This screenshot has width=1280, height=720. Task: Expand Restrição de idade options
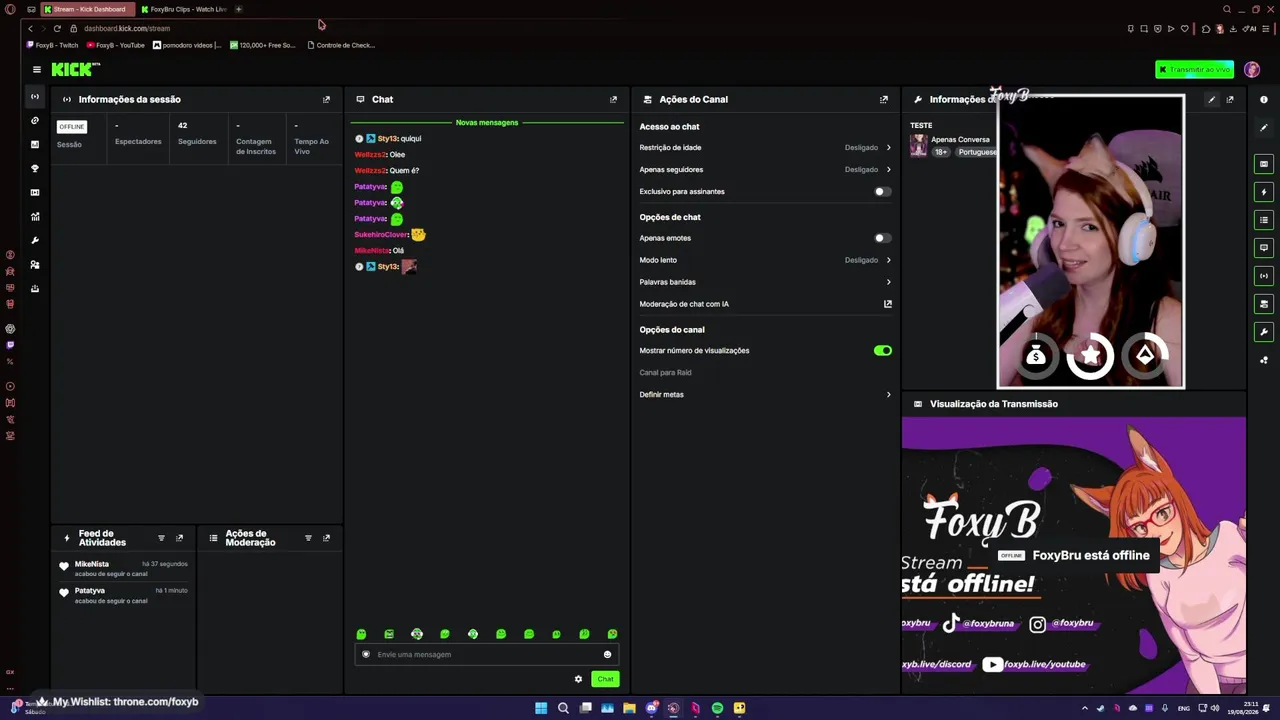[888, 148]
